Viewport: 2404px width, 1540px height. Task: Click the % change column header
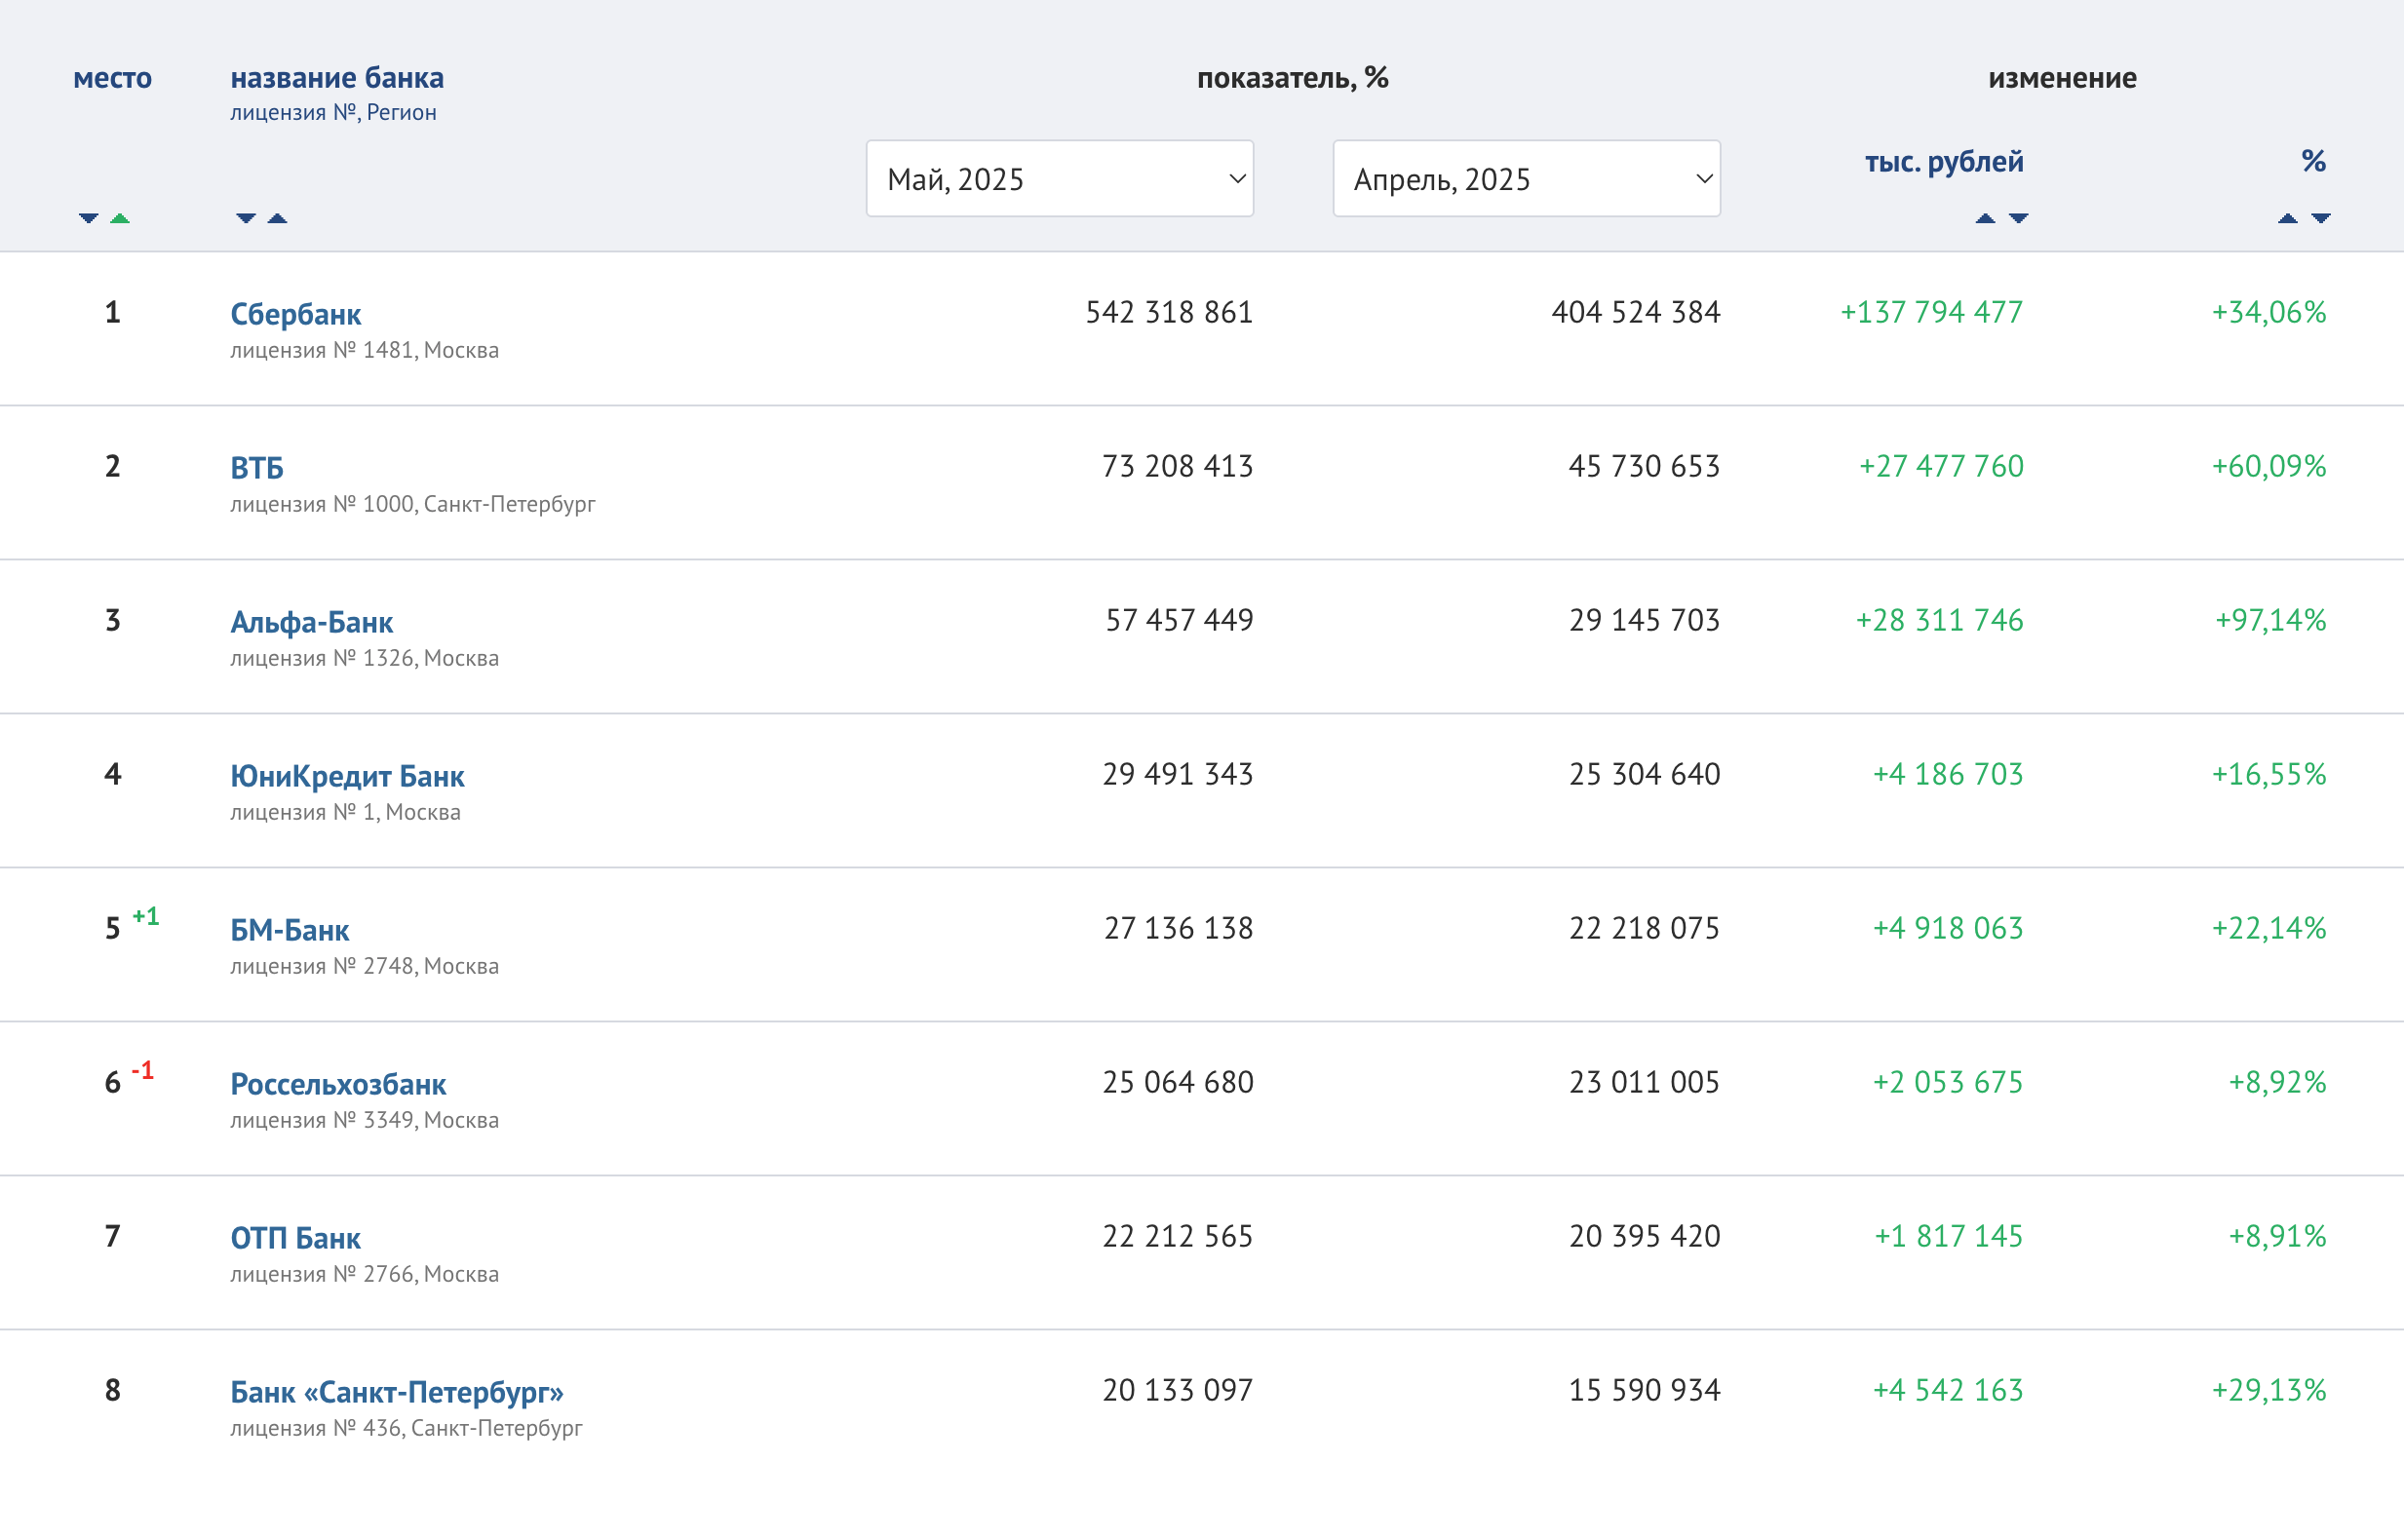tap(2313, 161)
